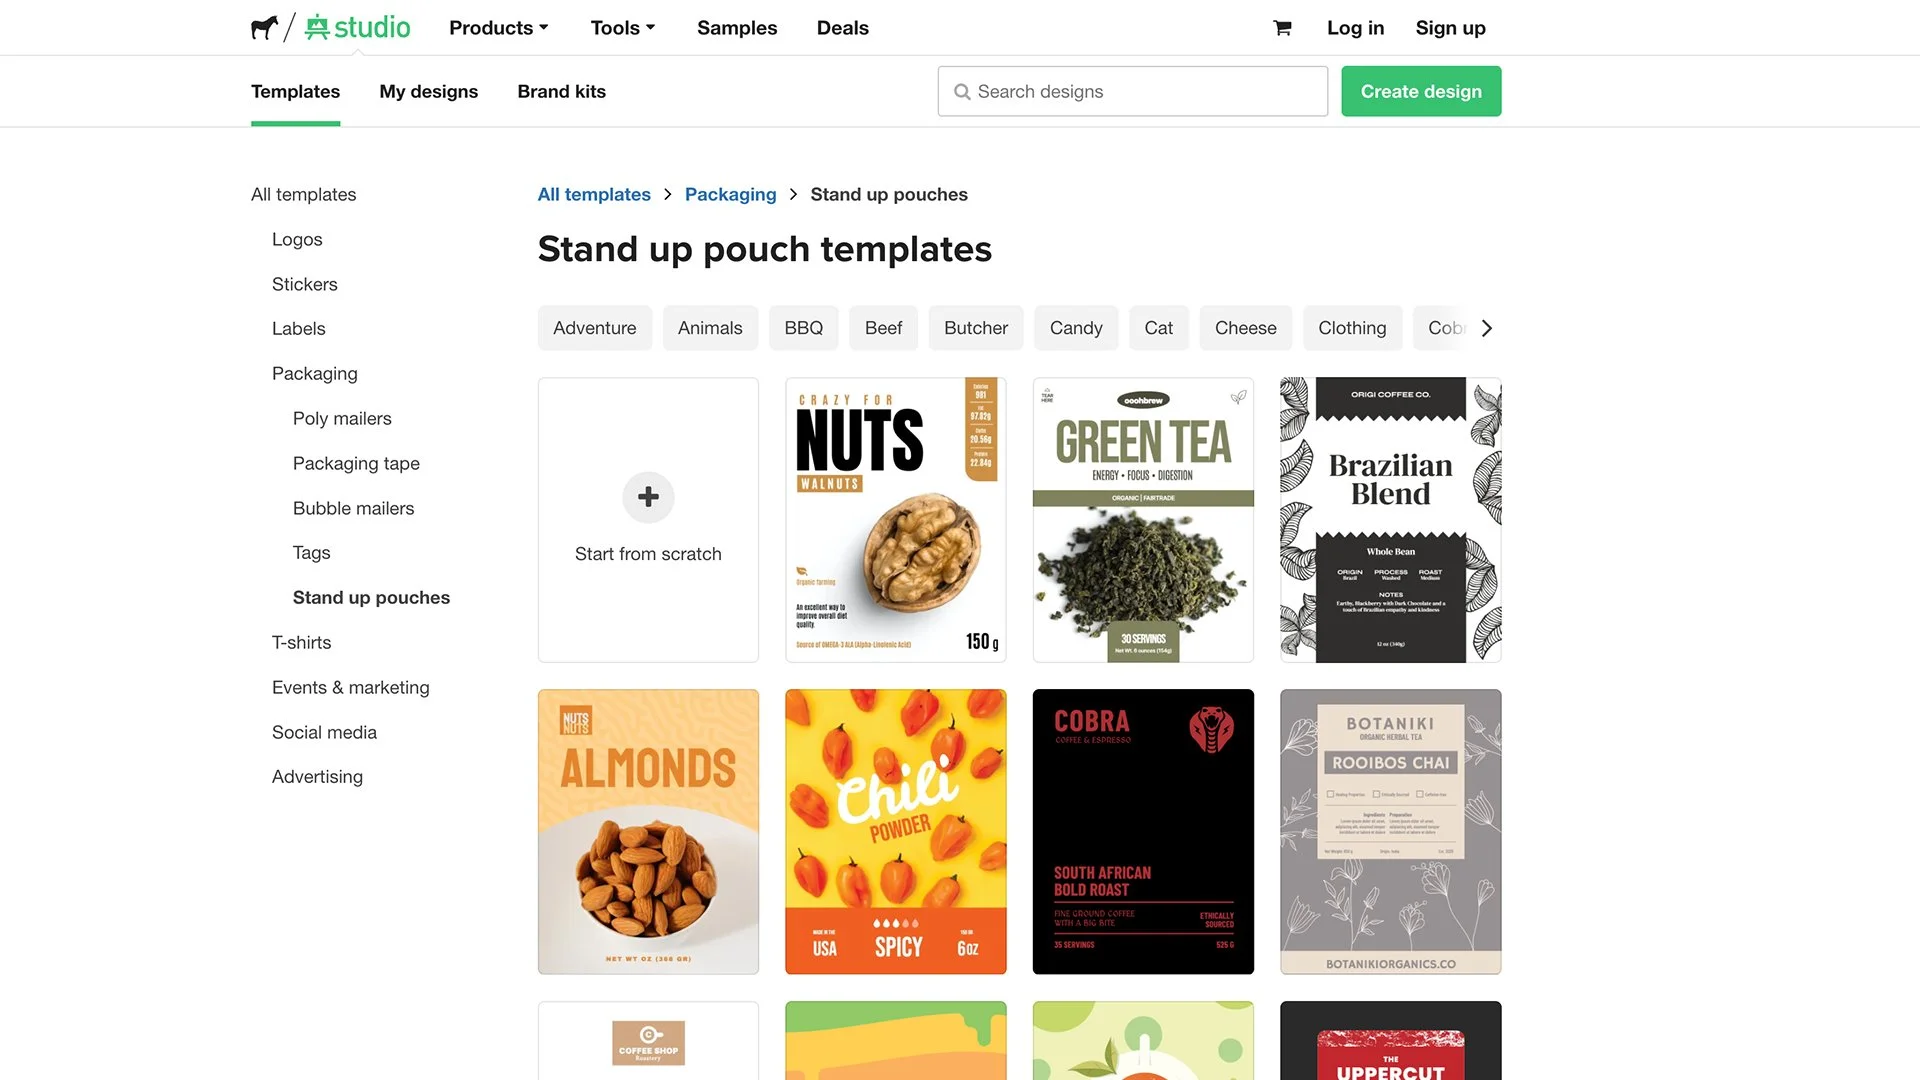
Task: Go to Poly mailers in sidebar
Action: click(x=342, y=418)
